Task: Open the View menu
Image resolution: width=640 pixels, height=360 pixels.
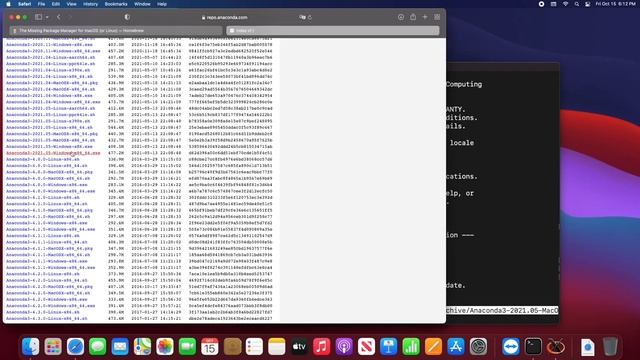Action: pos(71,4)
